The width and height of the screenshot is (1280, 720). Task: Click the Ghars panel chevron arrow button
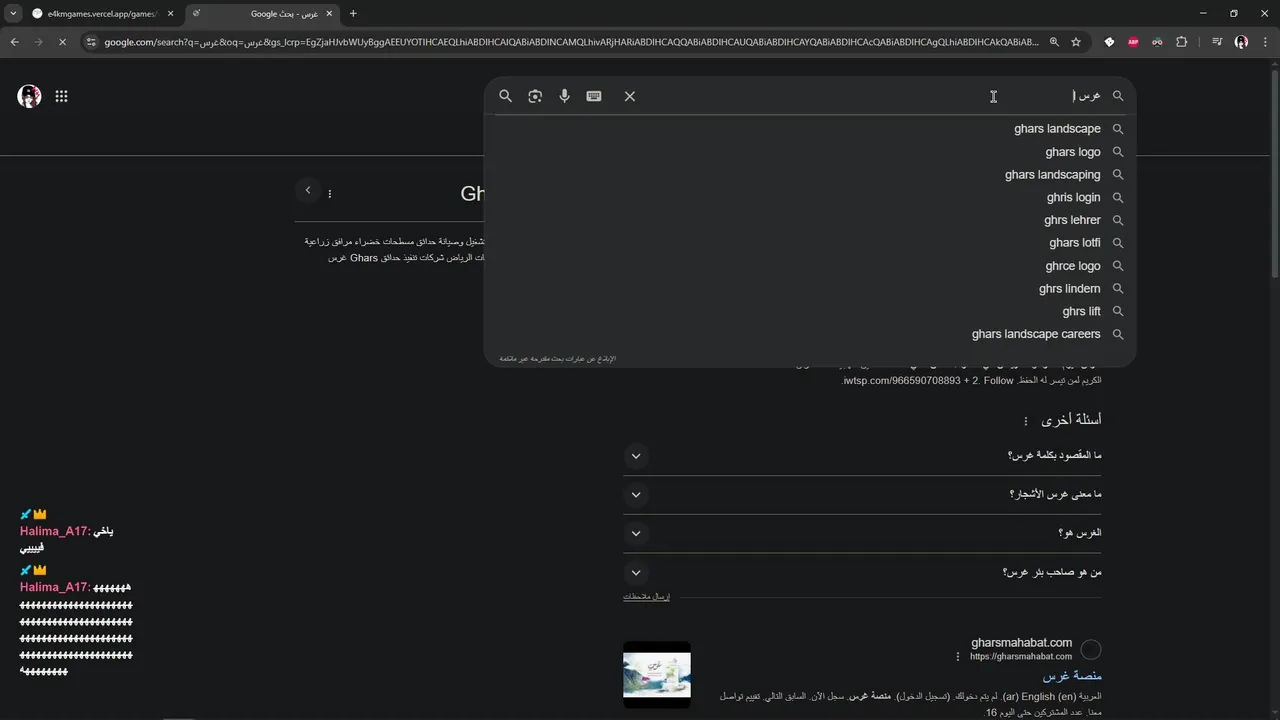pos(308,191)
